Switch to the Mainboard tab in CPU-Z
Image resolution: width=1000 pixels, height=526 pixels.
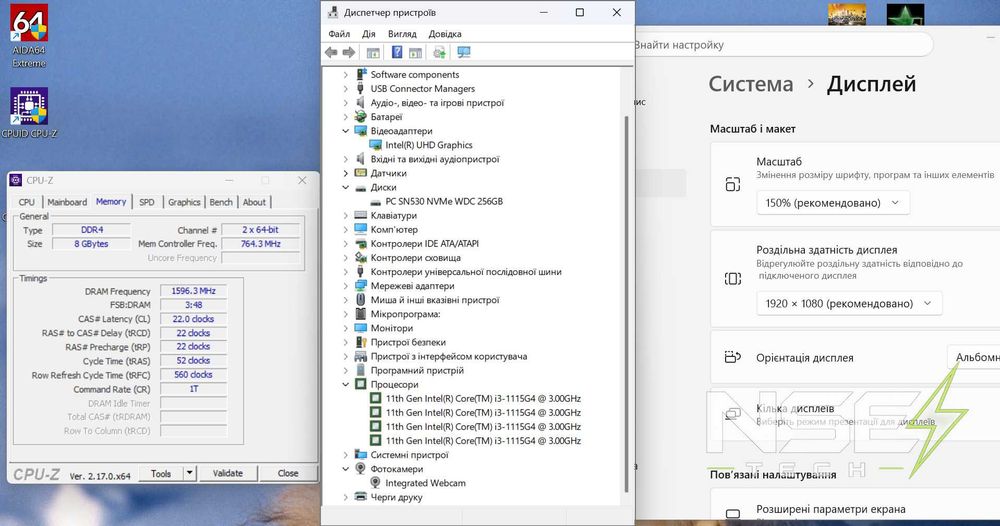(x=67, y=202)
